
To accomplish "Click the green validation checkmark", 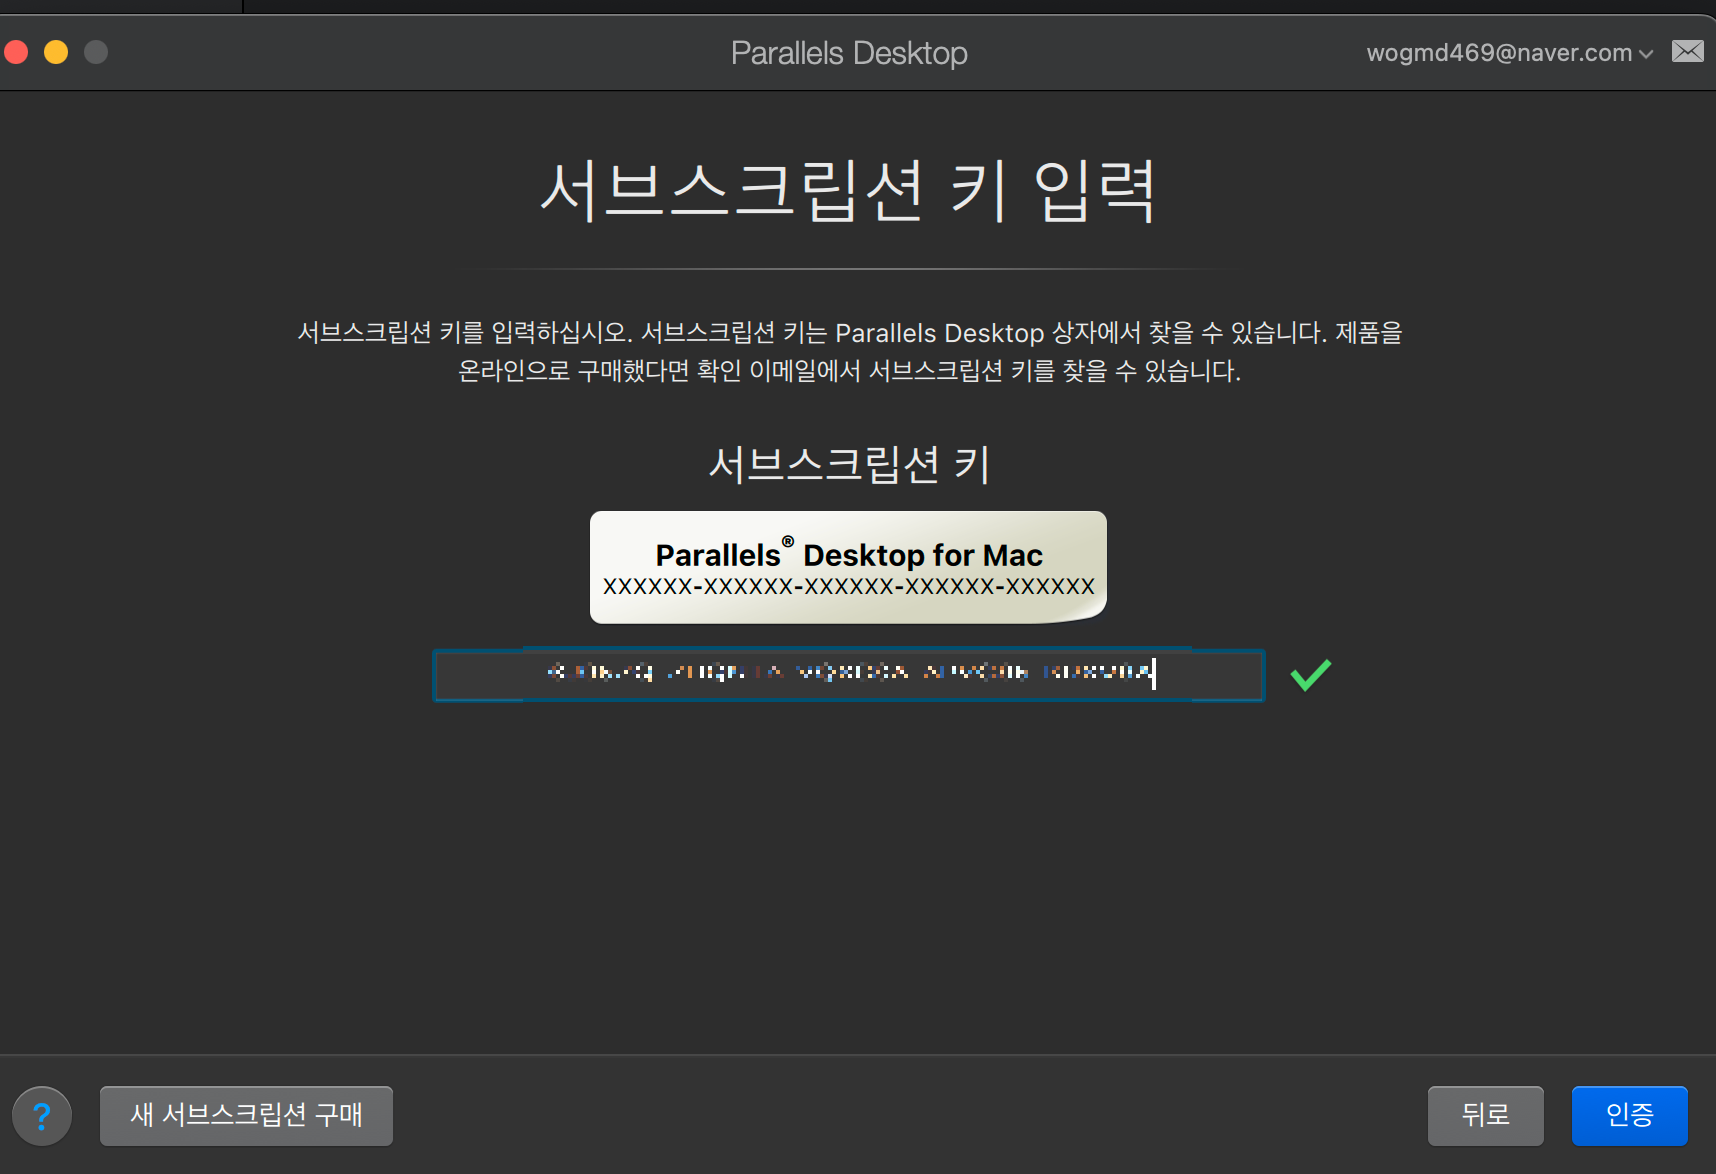I will pyautogui.click(x=1310, y=675).
